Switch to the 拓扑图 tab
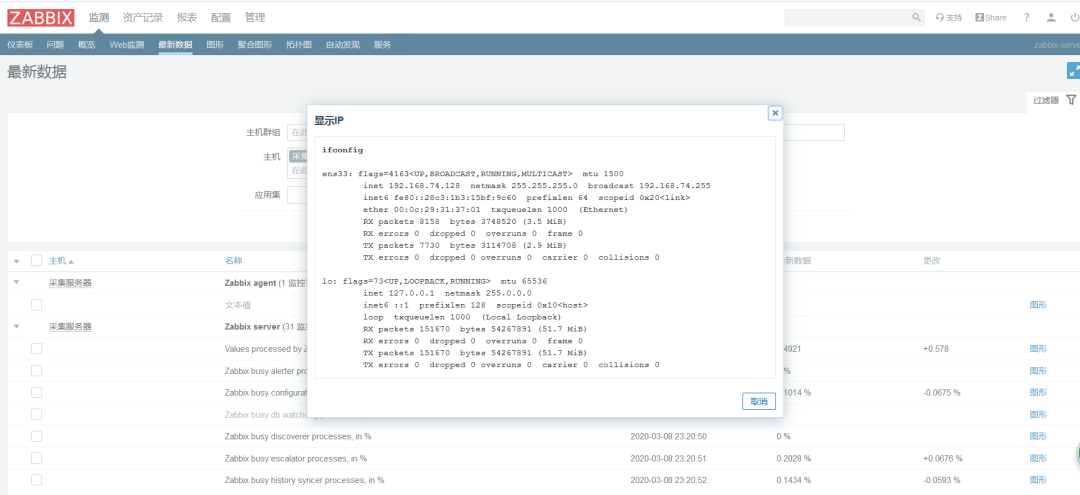 pos(299,45)
